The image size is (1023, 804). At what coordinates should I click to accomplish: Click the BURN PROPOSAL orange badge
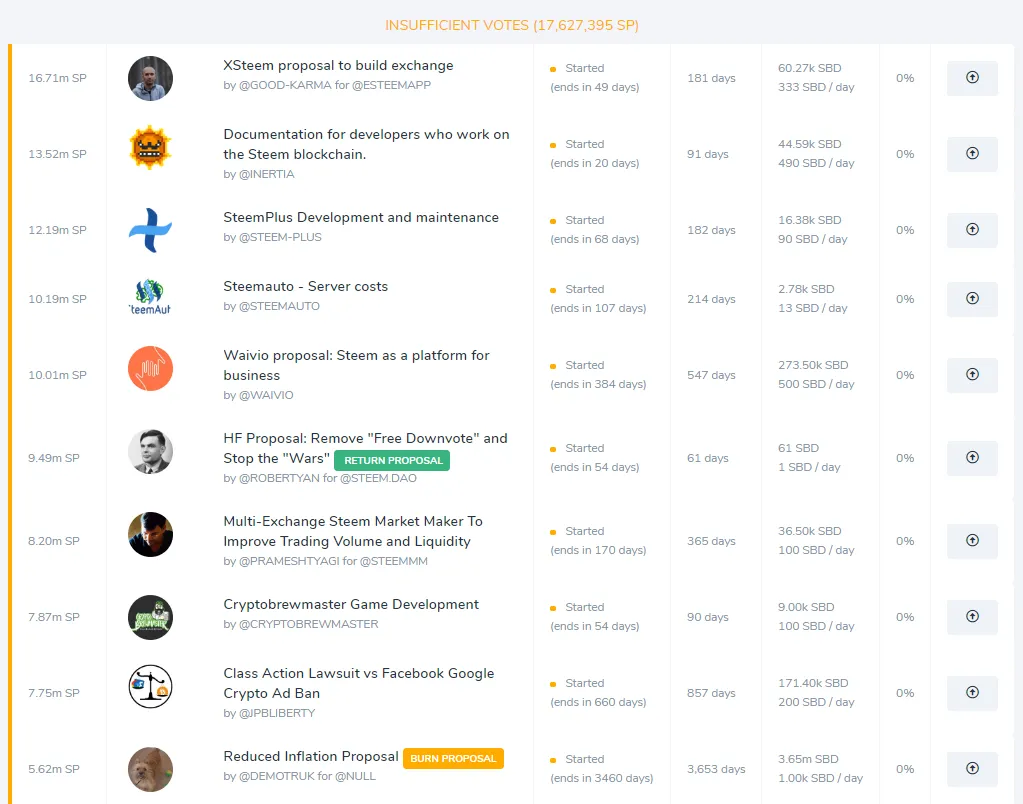(453, 758)
